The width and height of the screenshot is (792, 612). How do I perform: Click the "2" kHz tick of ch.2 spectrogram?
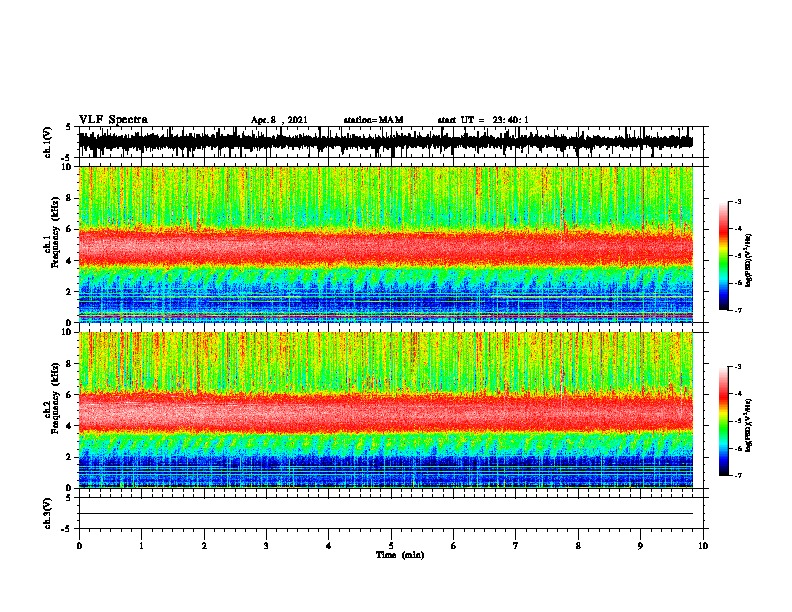click(x=69, y=457)
